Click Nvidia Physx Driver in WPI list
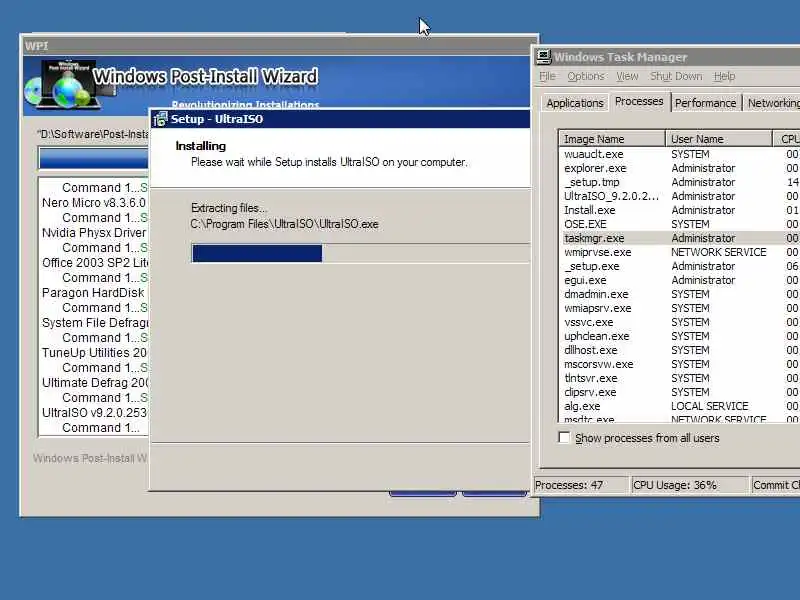This screenshot has height=600, width=800. tap(94, 233)
